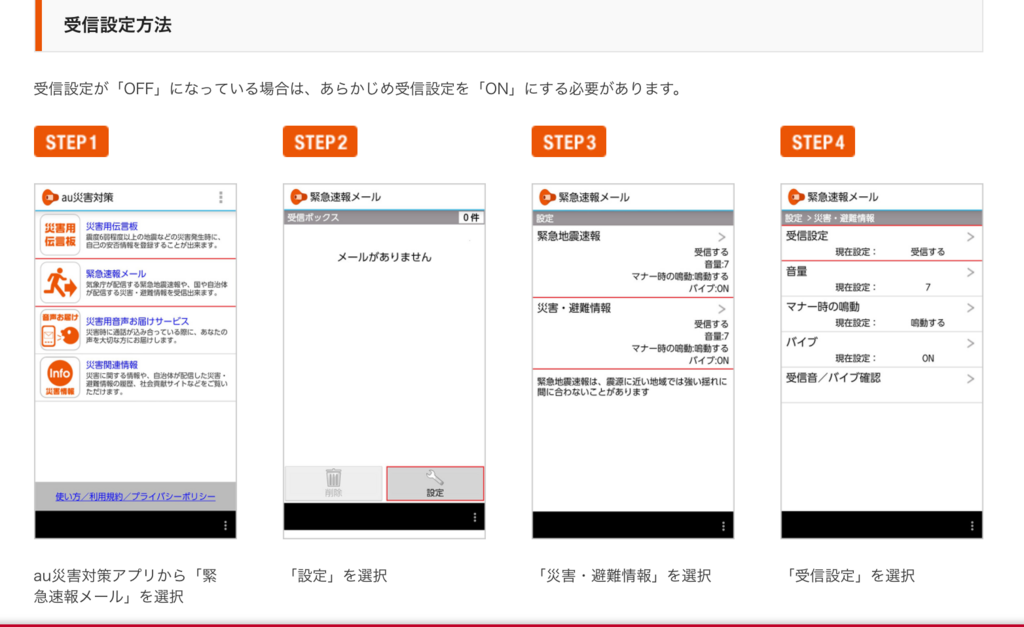This screenshot has height=627, width=1024.
Task: Click the 0件 mail counter in STEP2
Action: [471, 217]
